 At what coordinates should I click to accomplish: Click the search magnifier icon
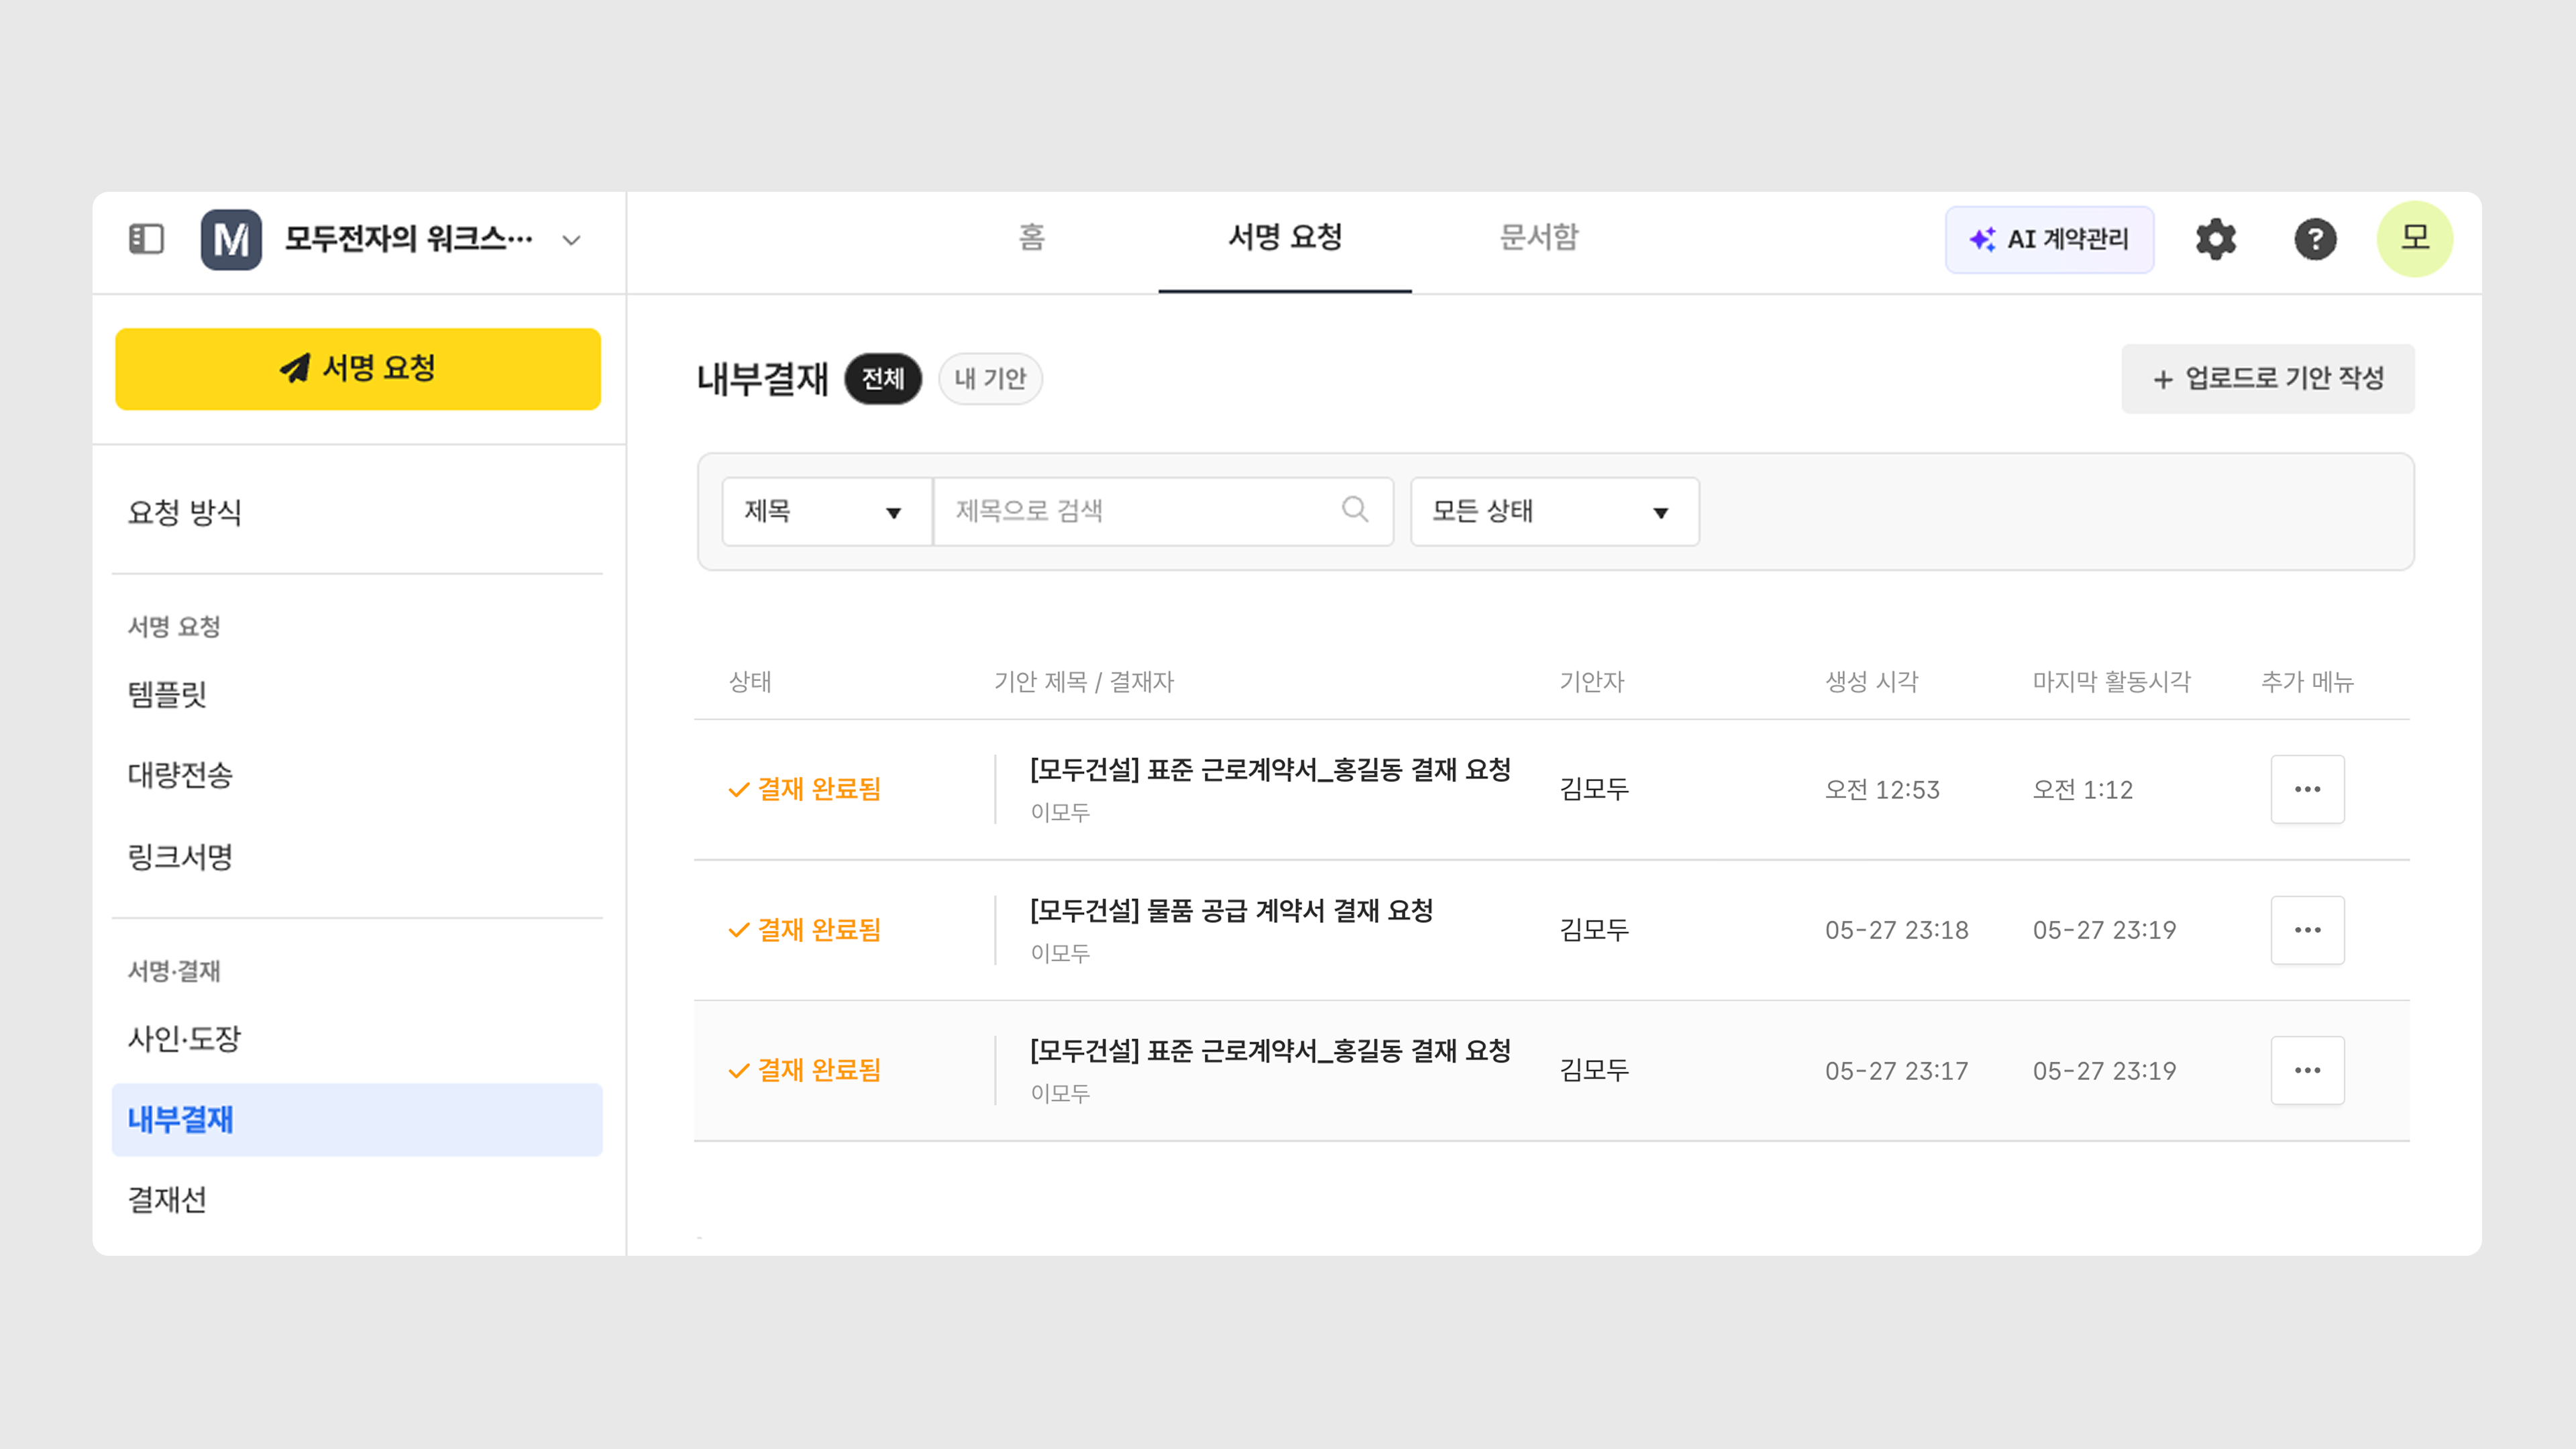point(1355,510)
